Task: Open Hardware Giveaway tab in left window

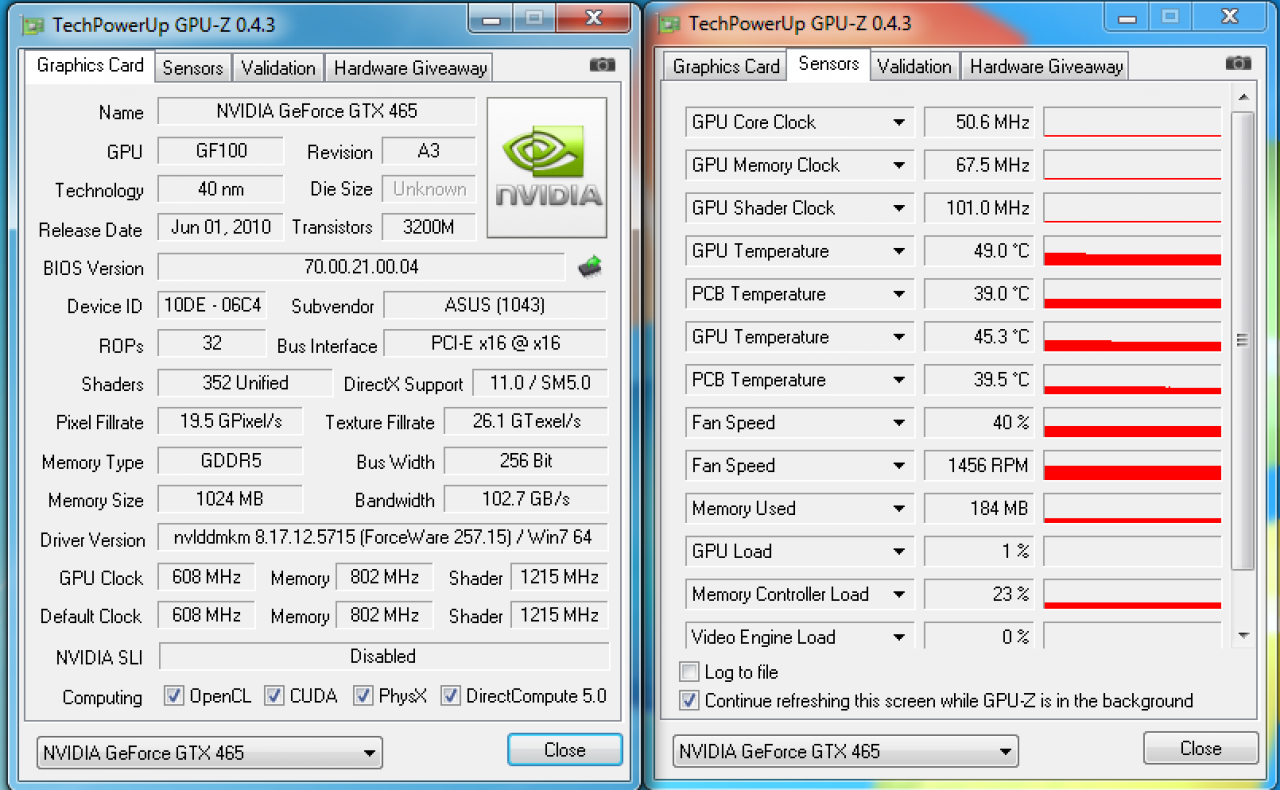Action: click(x=410, y=68)
